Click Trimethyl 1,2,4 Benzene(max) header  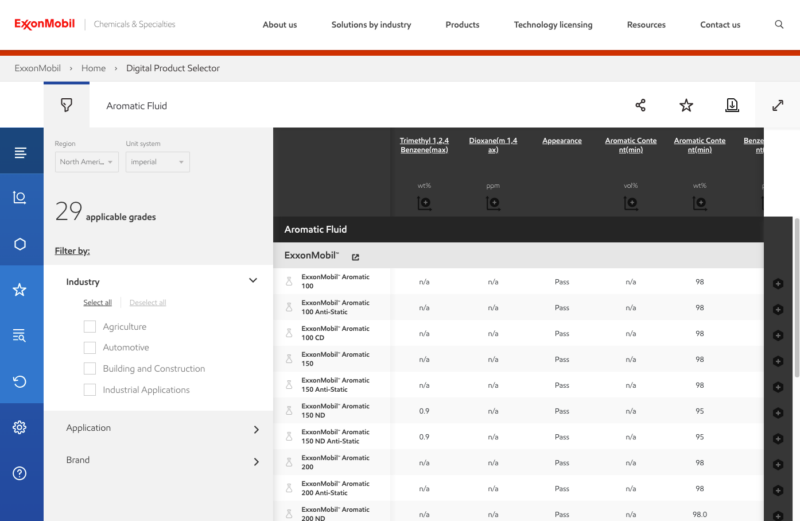click(424, 145)
